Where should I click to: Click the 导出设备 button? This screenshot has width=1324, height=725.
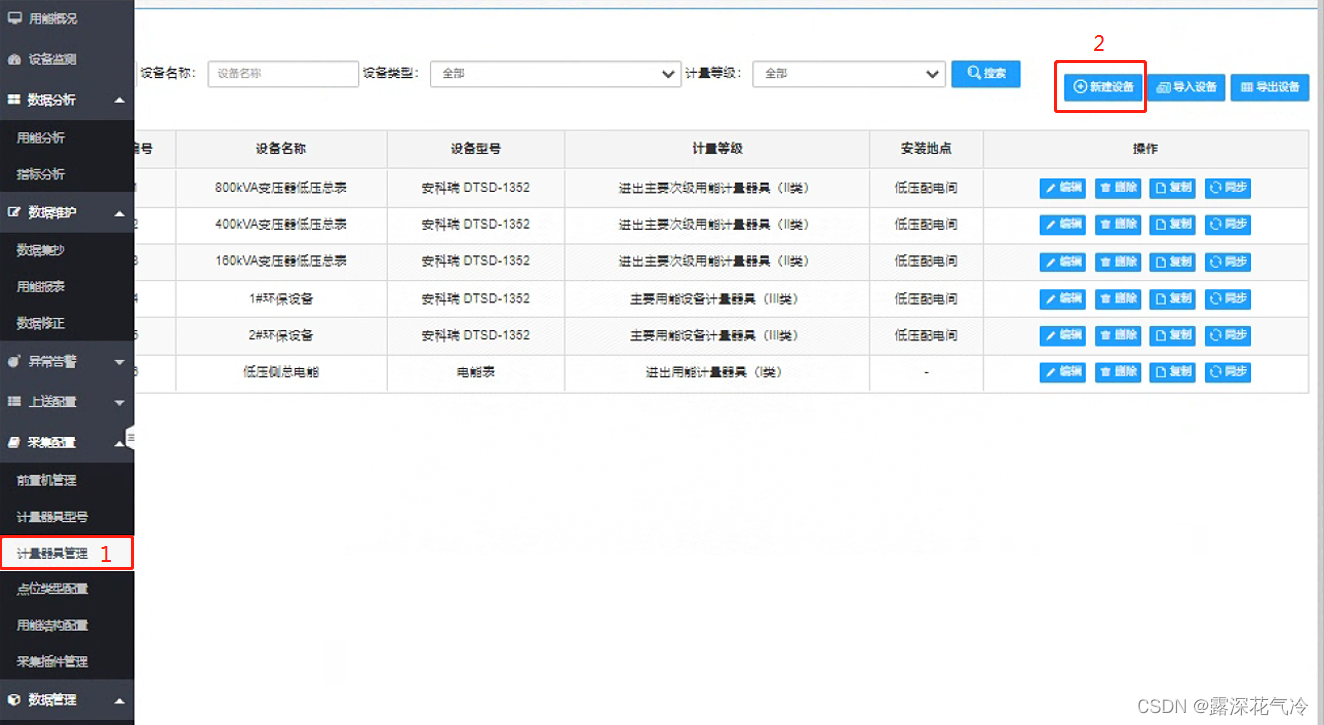pyautogui.click(x=1270, y=87)
